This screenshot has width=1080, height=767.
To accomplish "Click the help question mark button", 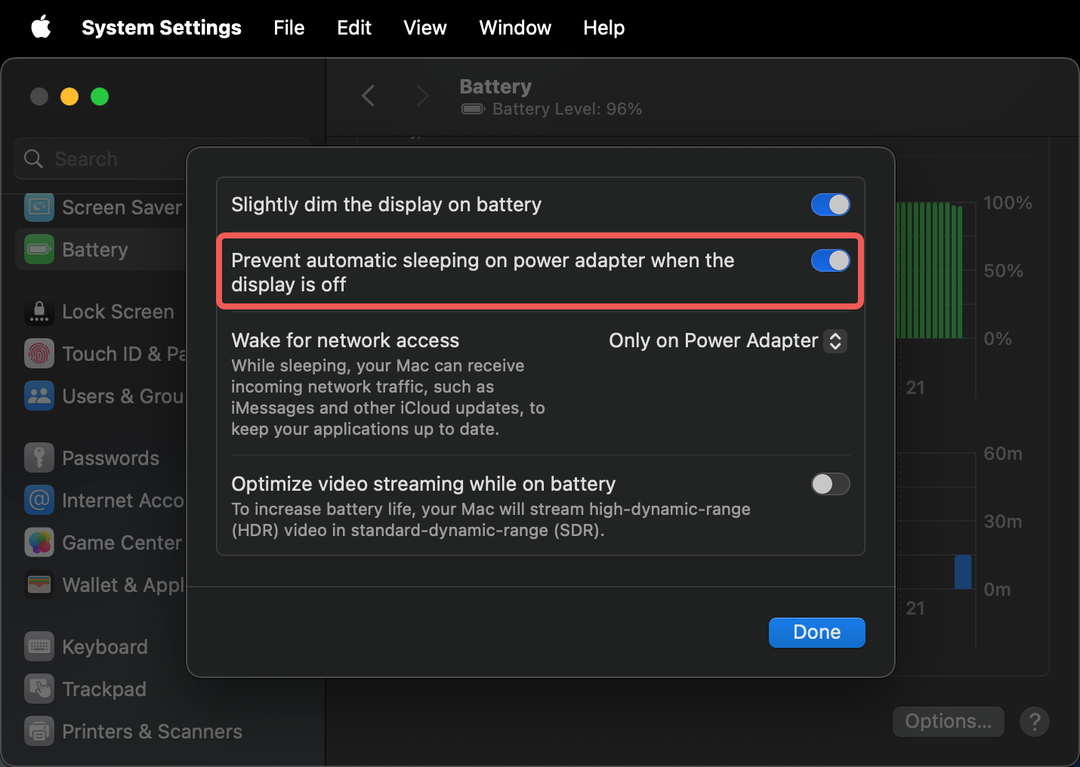I will pyautogui.click(x=1033, y=721).
